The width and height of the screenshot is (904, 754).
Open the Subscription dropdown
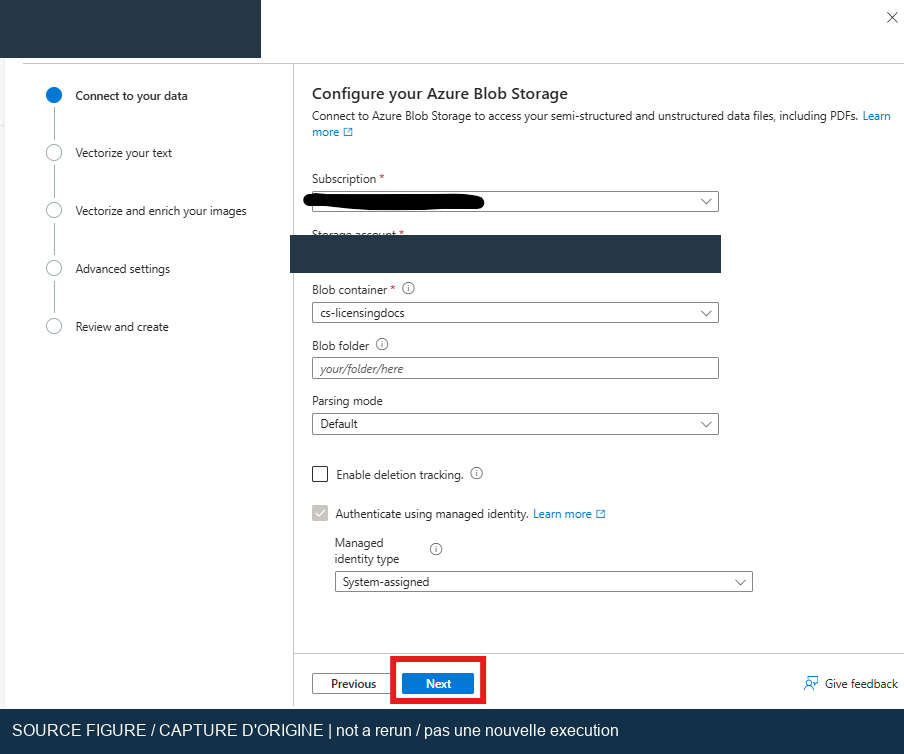(x=515, y=201)
